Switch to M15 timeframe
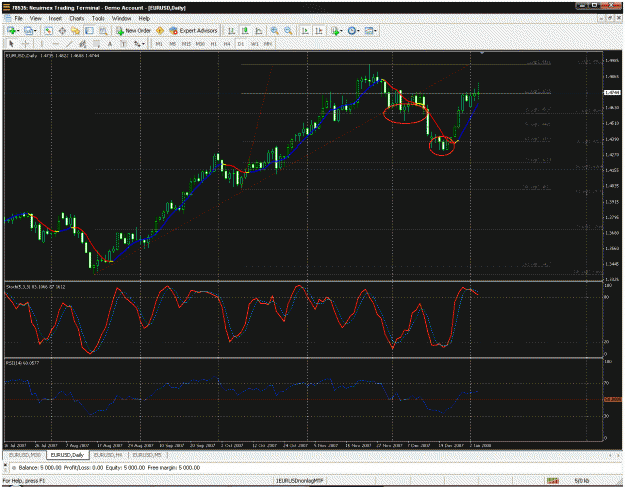Viewport: 625px width, 487px height. click(186, 44)
